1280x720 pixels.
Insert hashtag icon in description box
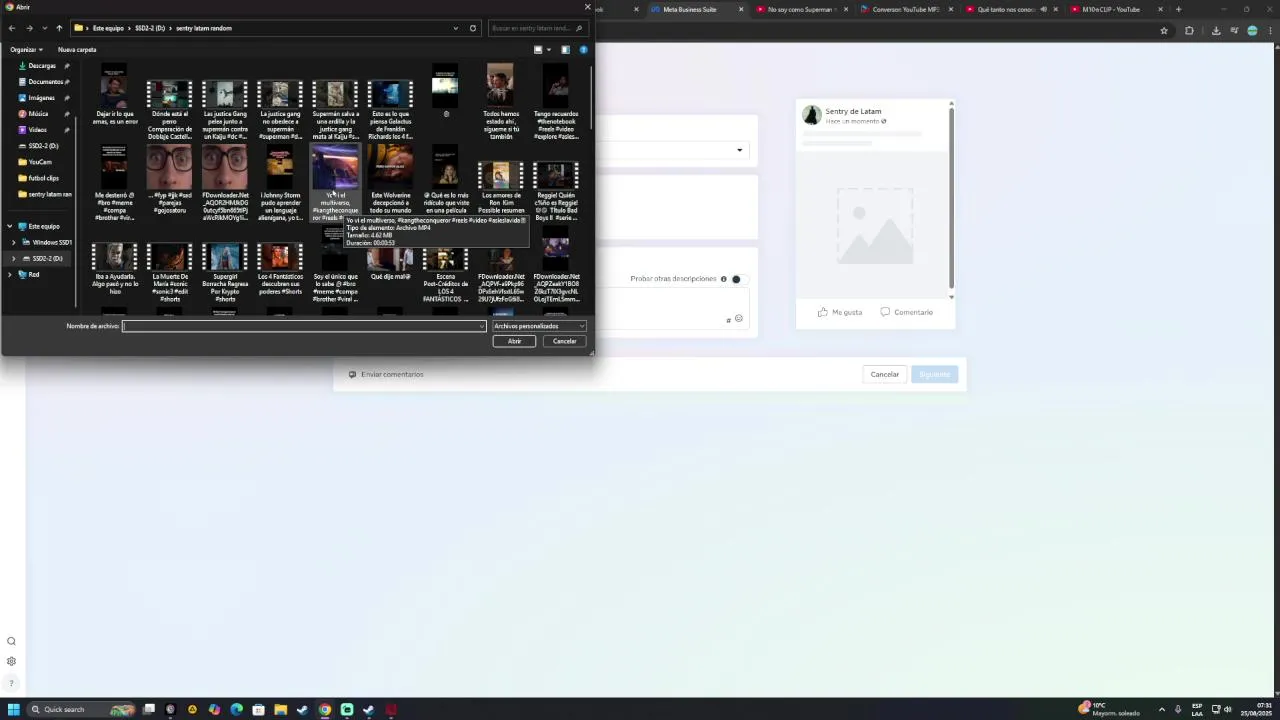coord(728,320)
